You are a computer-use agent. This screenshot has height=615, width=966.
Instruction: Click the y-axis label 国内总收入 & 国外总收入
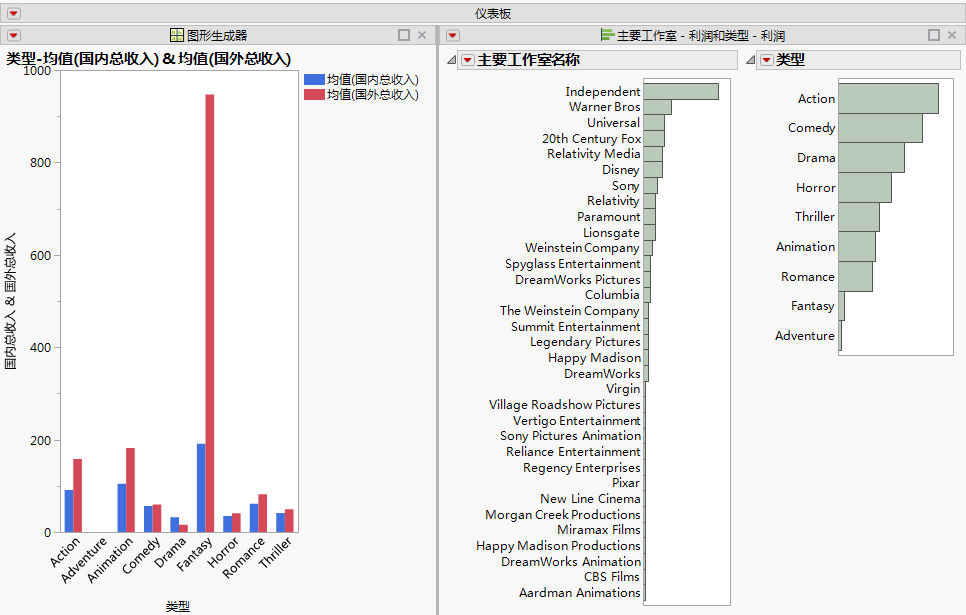(10, 301)
